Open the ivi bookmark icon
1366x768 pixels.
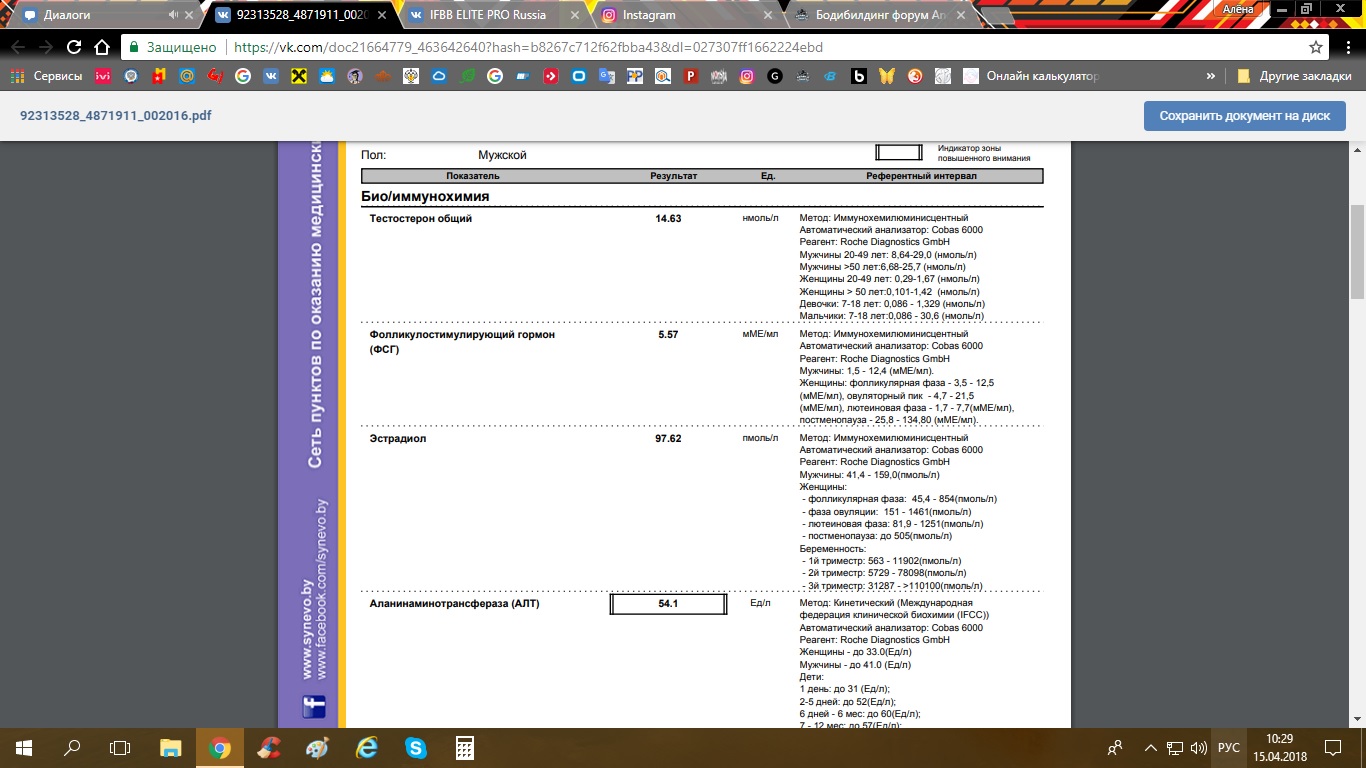tap(103, 76)
